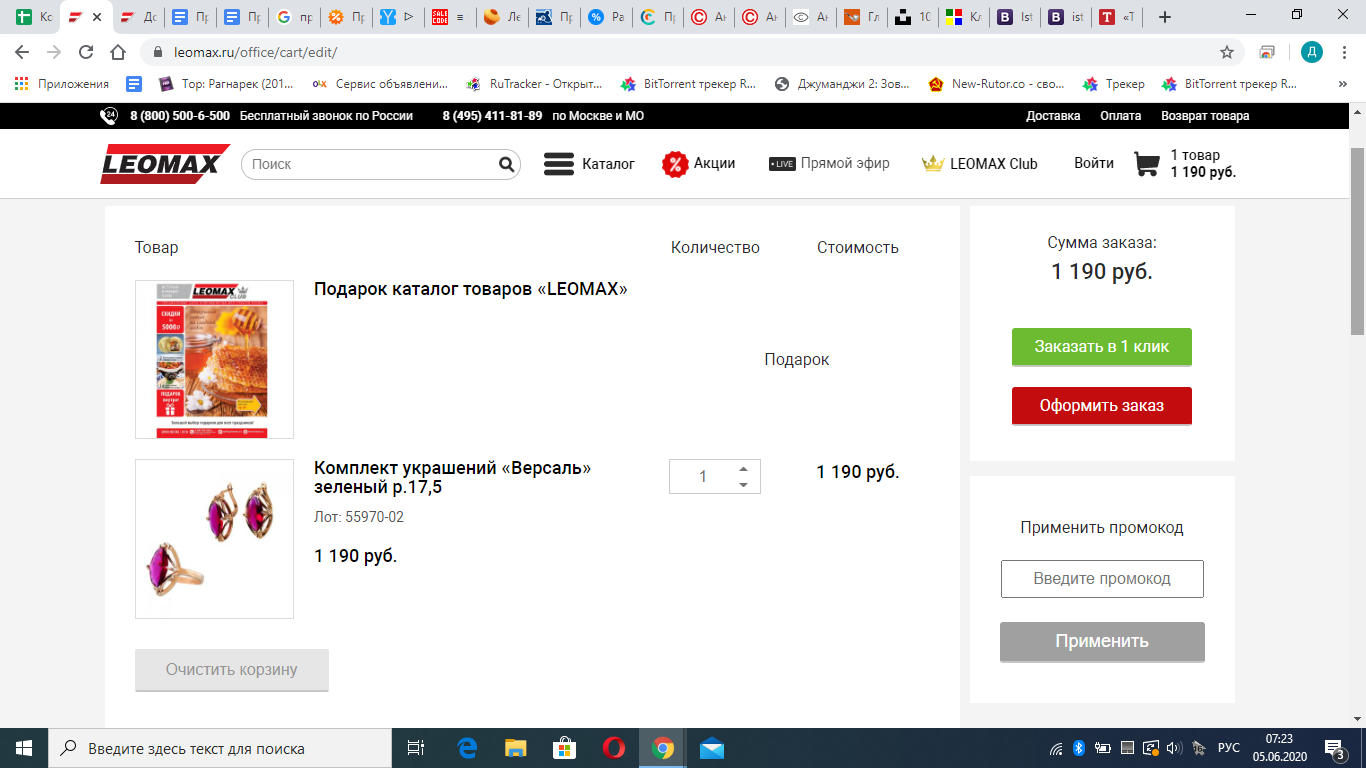Viewport: 1366px width, 768px height.
Task: Open the LEOMAX Club page
Action: 980,164
